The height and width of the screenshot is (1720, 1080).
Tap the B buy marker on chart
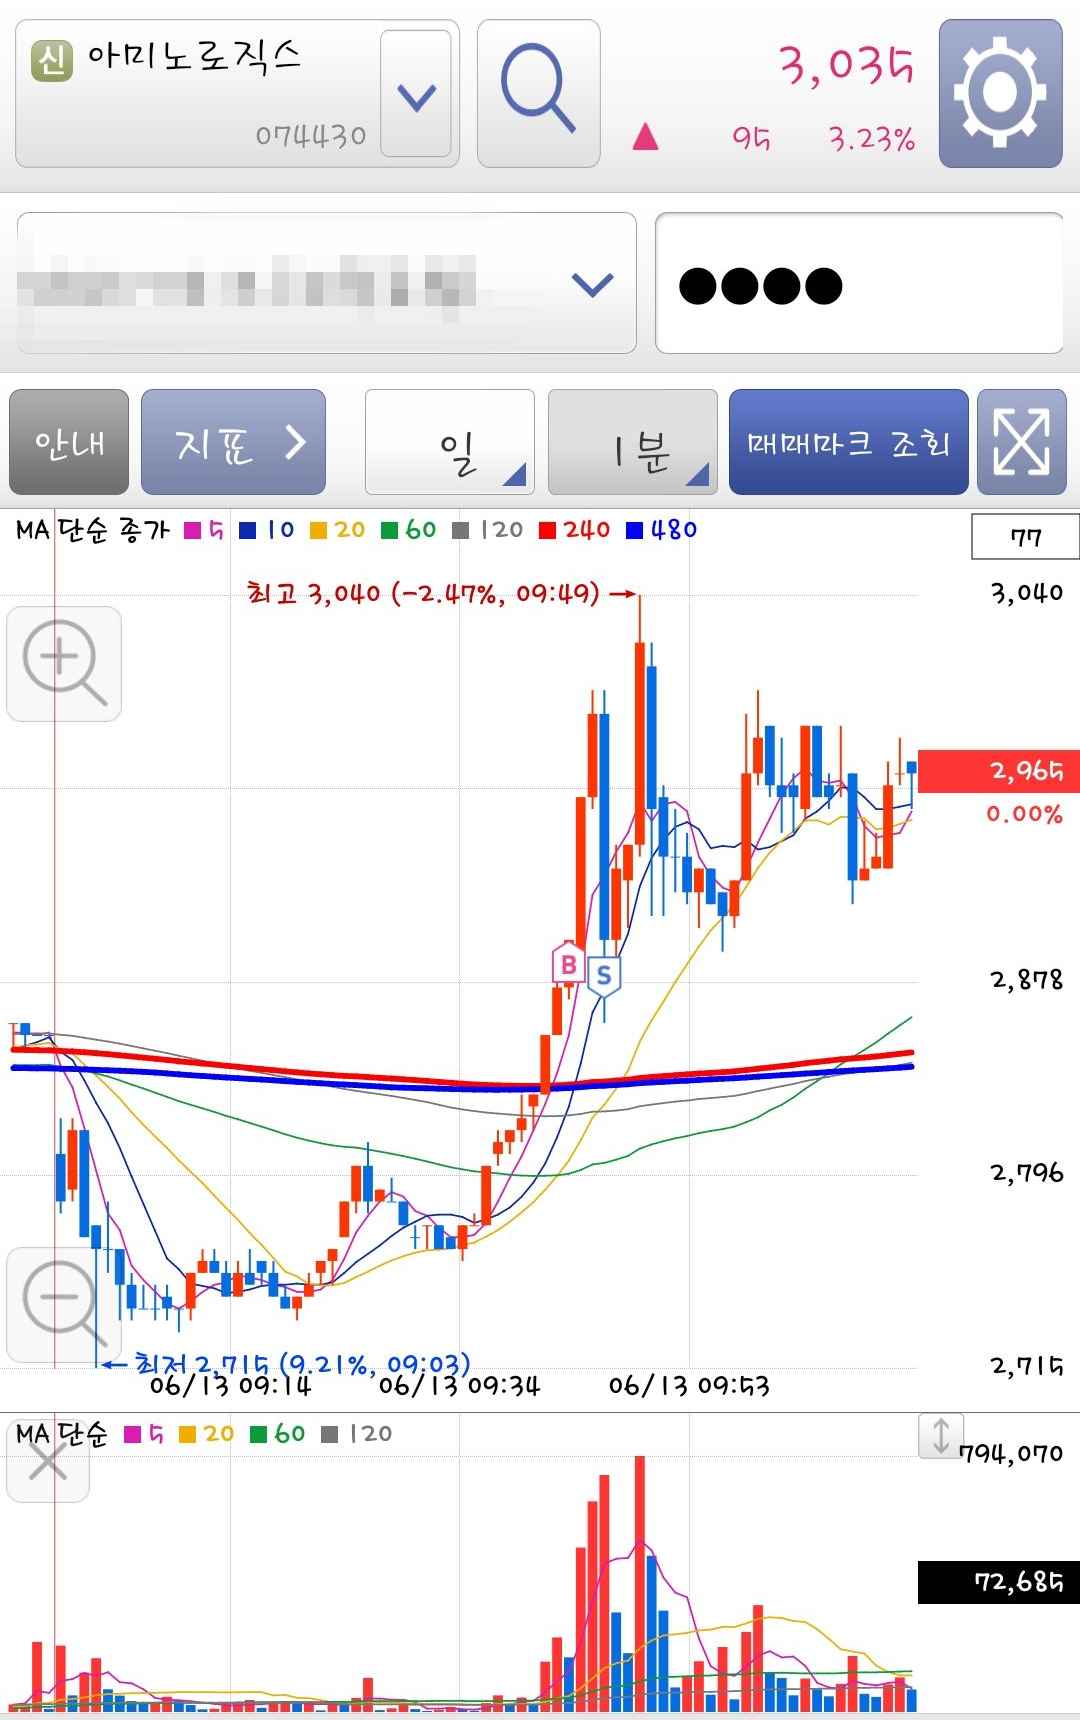click(568, 965)
